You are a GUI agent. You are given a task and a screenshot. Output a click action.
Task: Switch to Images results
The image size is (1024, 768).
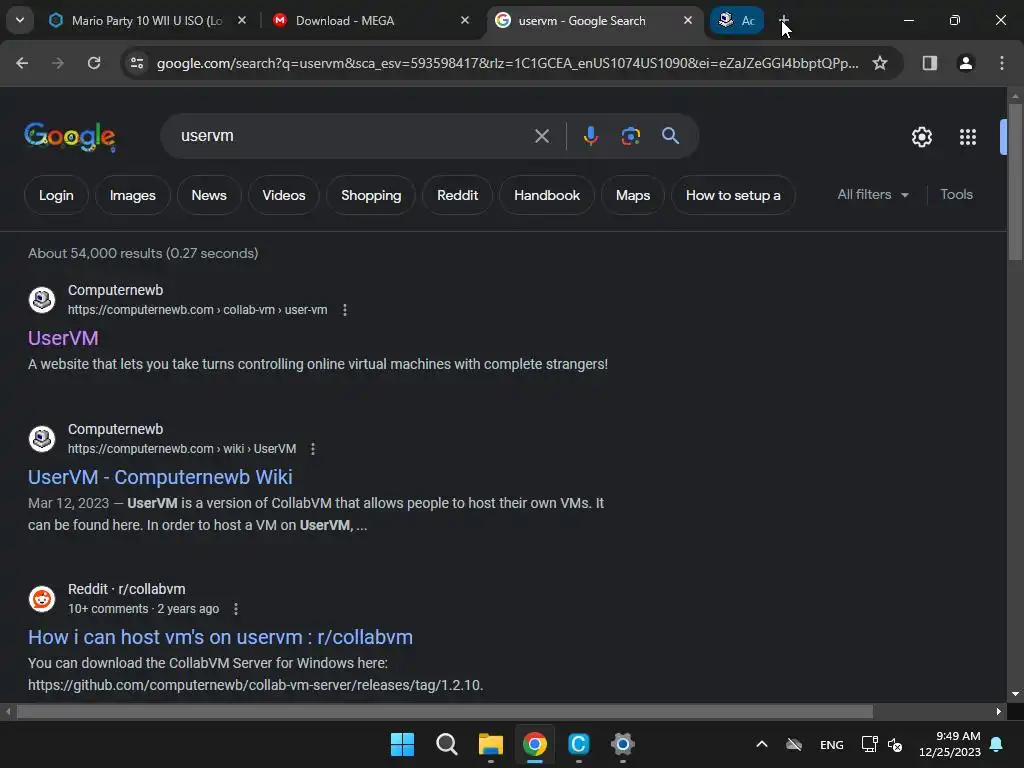click(133, 195)
